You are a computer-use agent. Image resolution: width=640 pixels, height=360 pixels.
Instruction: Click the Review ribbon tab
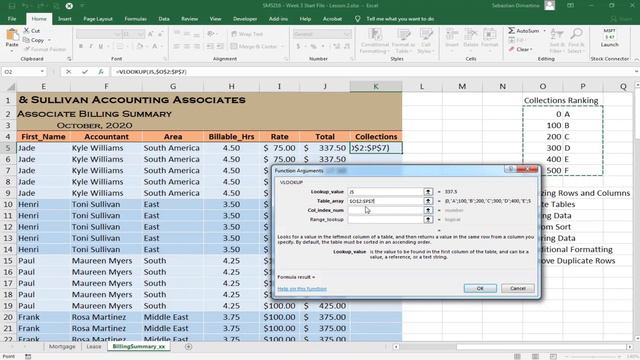pos(189,19)
